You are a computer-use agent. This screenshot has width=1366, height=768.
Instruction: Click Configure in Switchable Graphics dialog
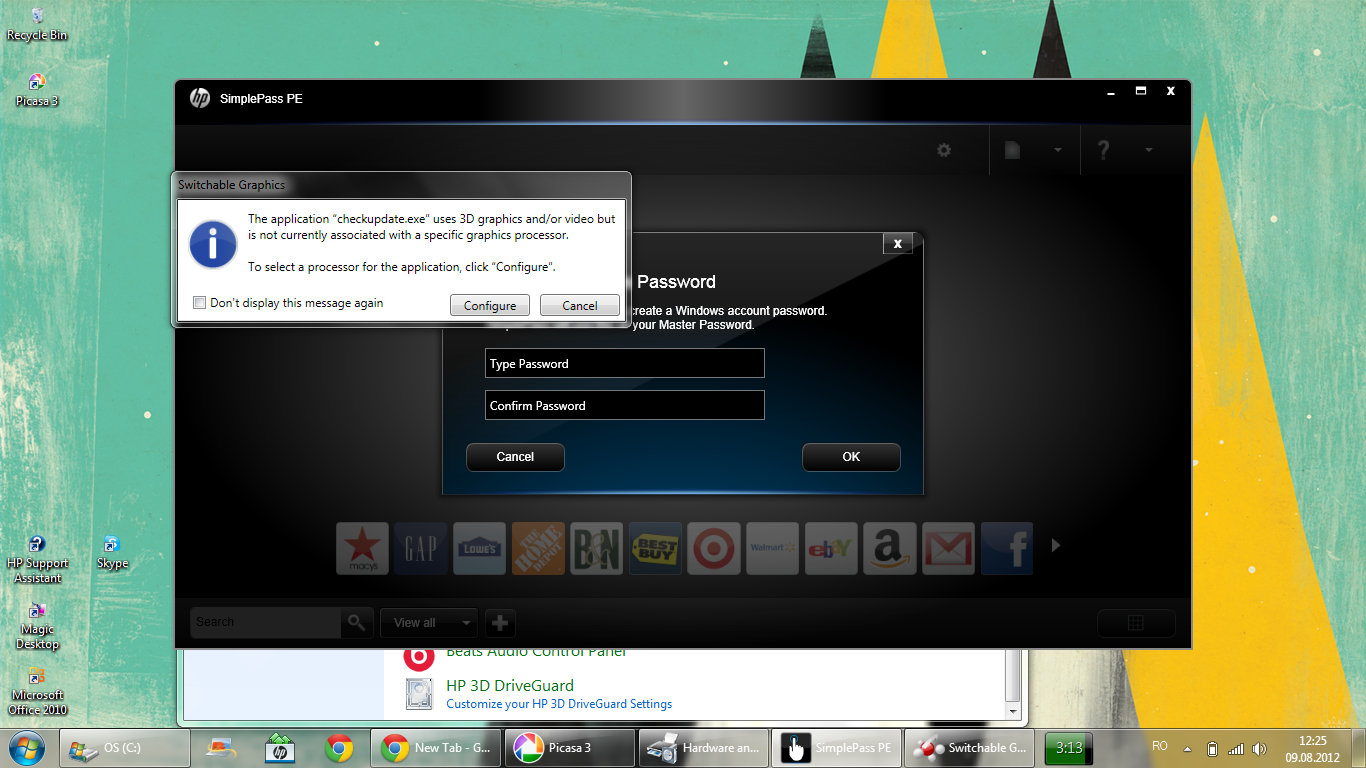click(490, 306)
